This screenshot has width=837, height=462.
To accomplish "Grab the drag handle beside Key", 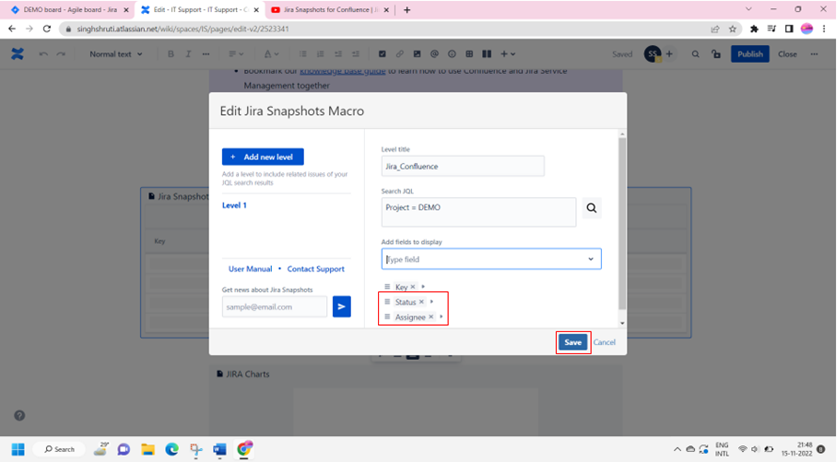I will coord(388,287).
